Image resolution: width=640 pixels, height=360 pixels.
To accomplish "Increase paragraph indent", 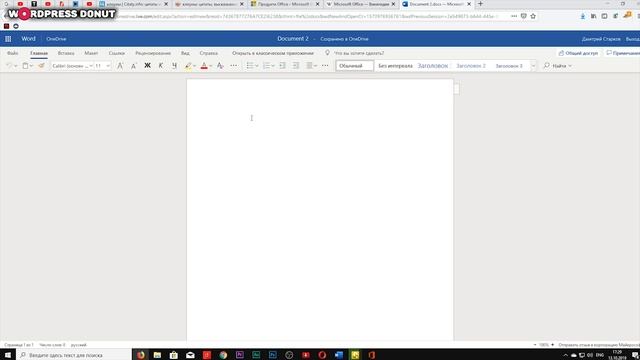I will 296,66.
